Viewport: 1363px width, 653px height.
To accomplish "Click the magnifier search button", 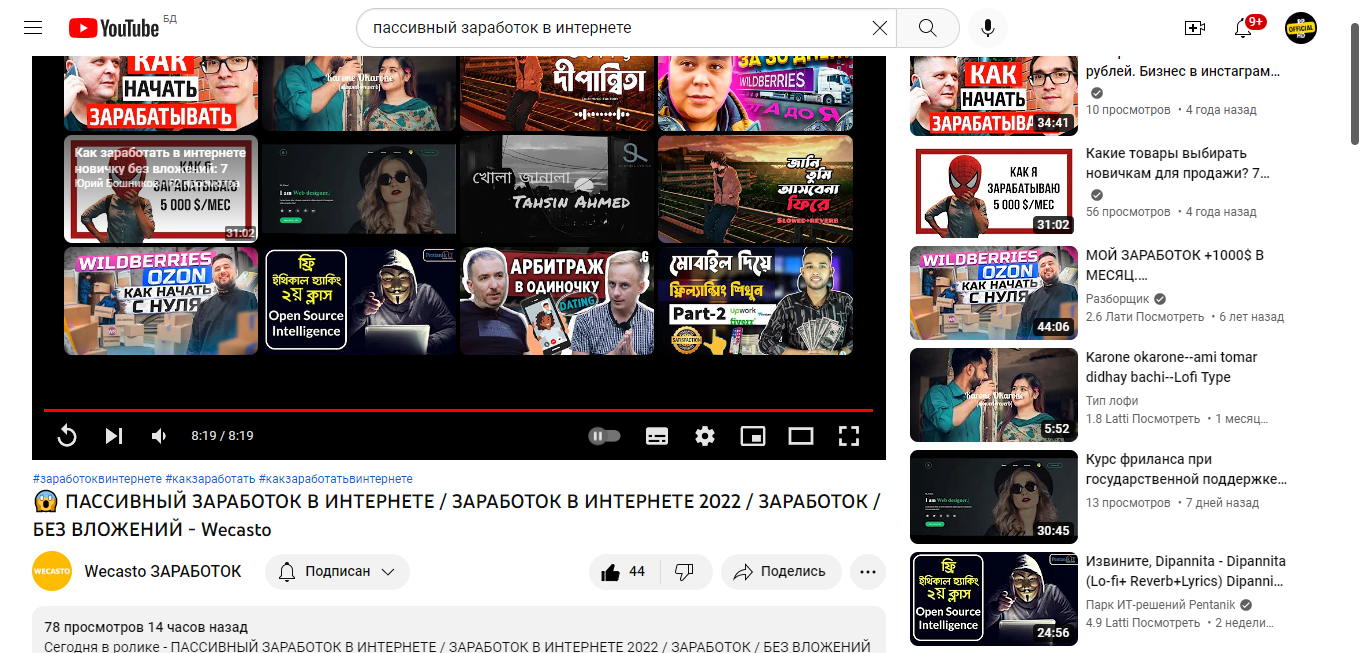I will (927, 28).
